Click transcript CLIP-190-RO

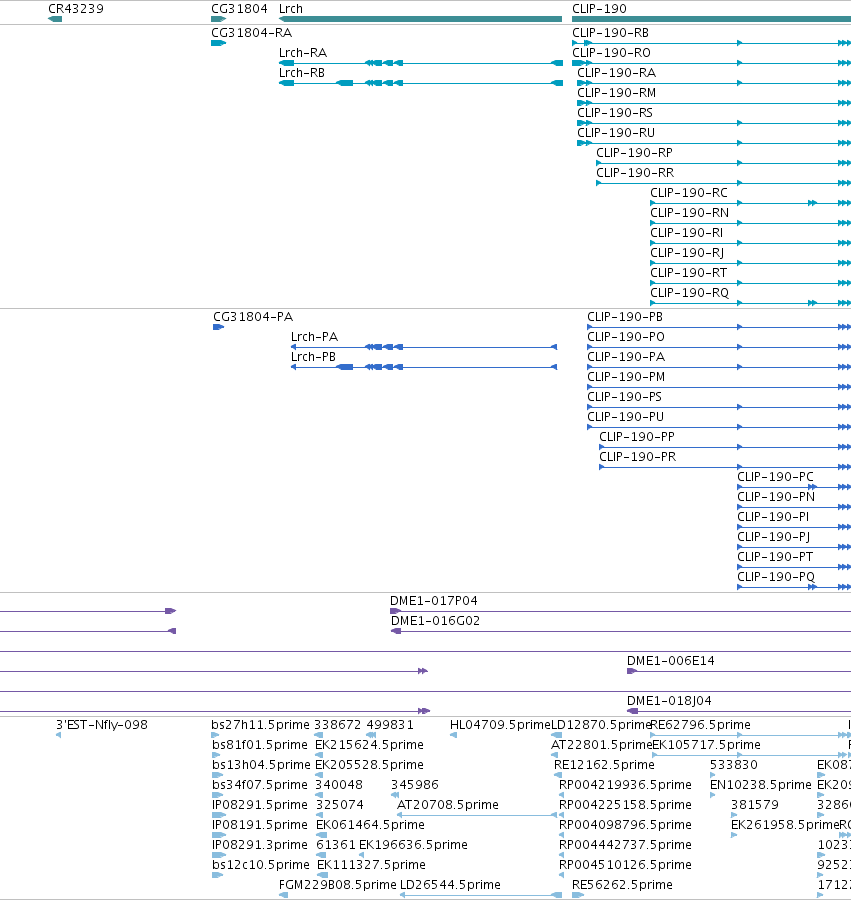(611, 53)
